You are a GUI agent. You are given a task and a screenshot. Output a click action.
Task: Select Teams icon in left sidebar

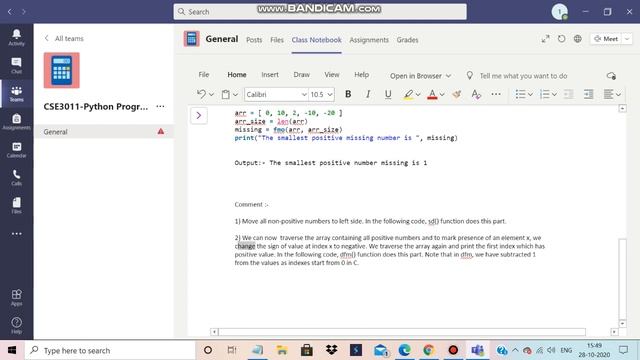[x=16, y=93]
